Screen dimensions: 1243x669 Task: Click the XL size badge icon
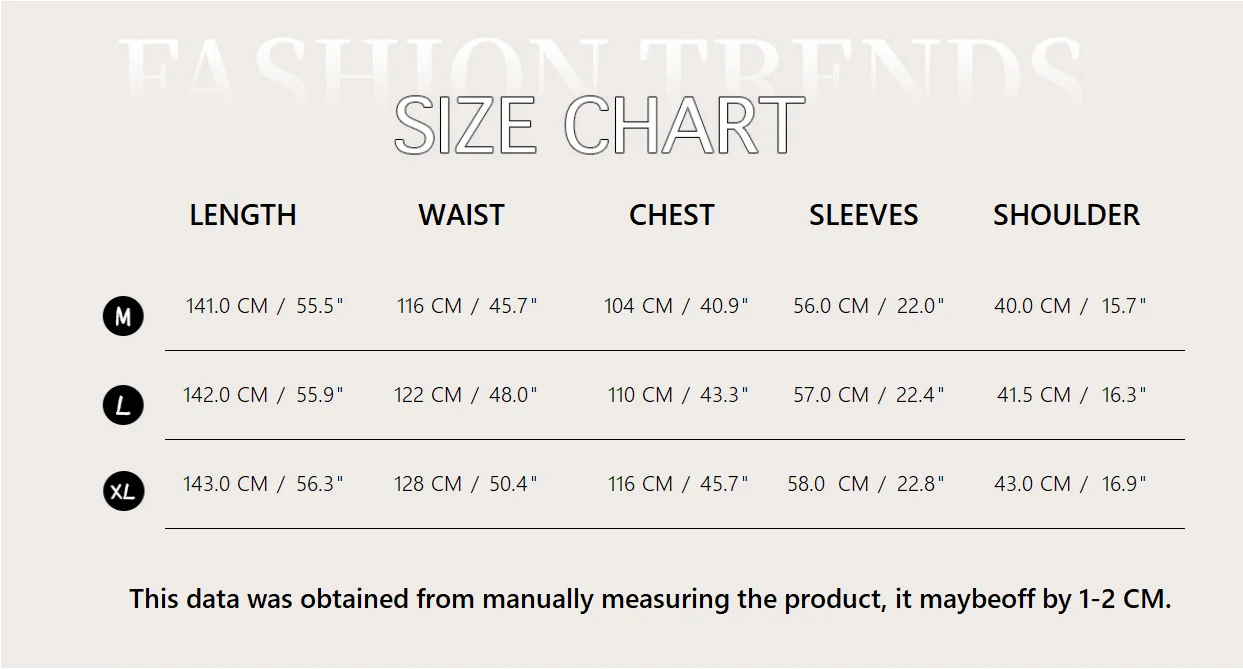point(123,492)
